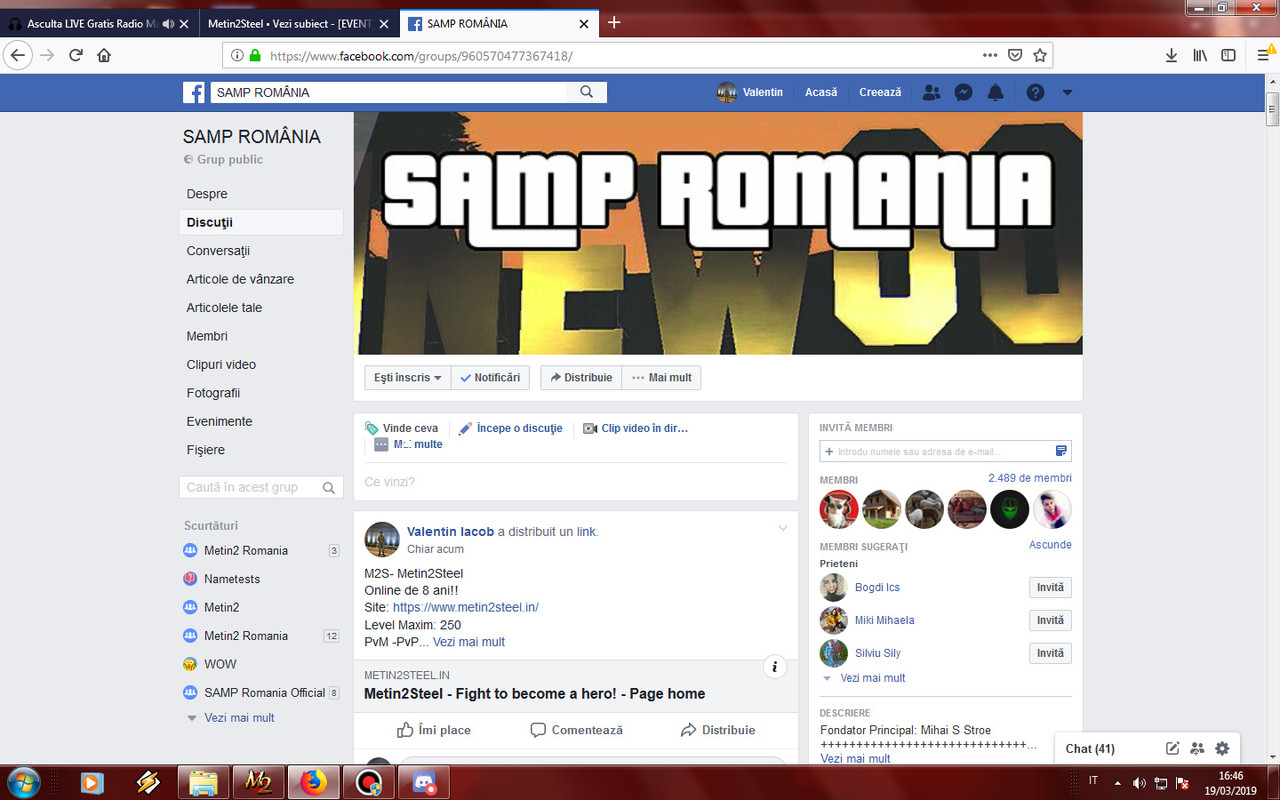Invite Bogdi Ics with the Invită button
The image size is (1280, 800).
click(1050, 587)
